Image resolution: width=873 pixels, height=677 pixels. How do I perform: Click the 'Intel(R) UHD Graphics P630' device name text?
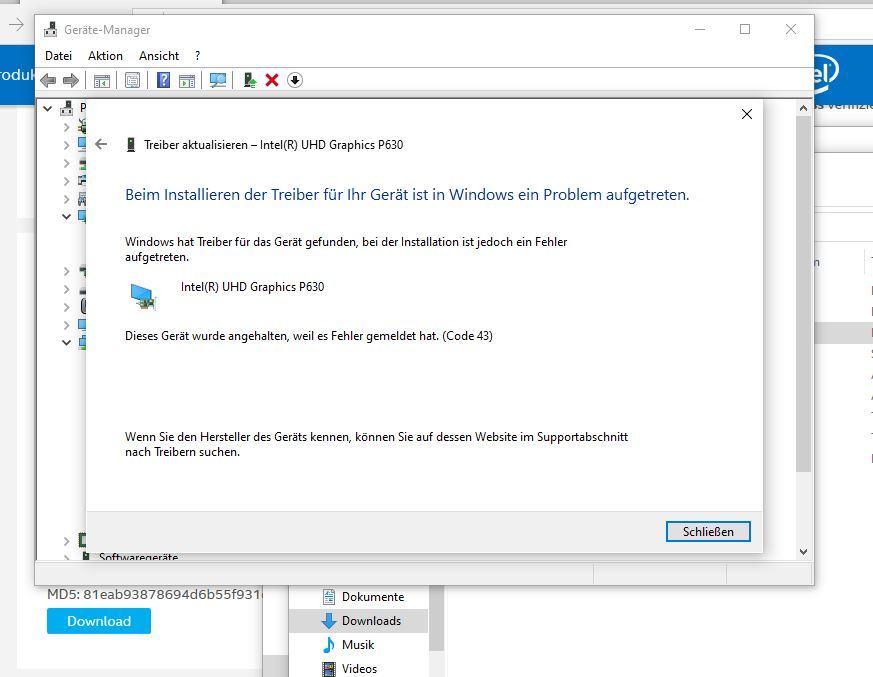pyautogui.click(x=252, y=287)
